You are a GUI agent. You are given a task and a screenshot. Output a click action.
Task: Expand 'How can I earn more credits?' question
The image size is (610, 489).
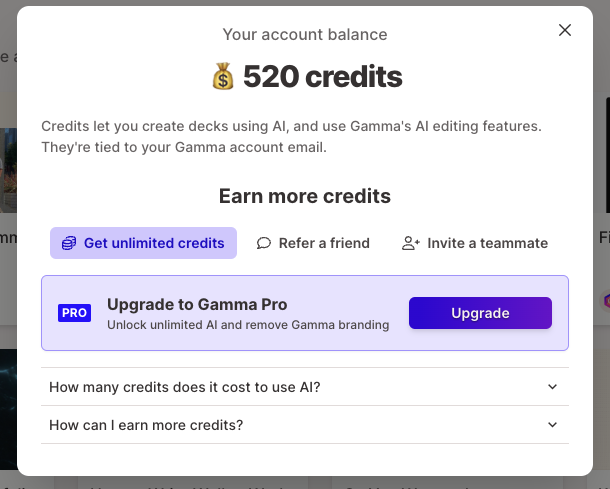305,425
